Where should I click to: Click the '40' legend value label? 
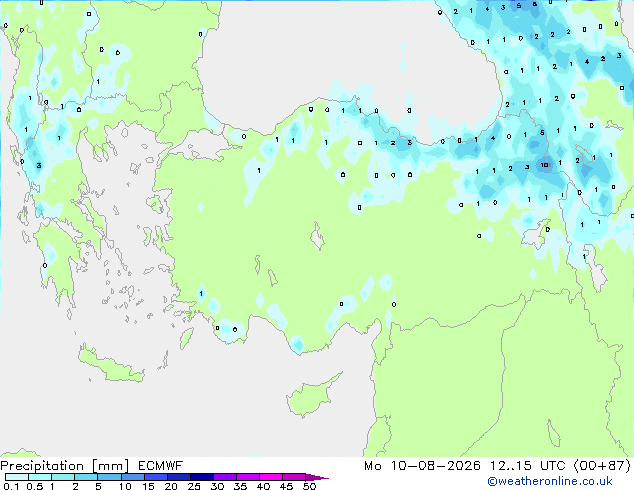point(263,486)
